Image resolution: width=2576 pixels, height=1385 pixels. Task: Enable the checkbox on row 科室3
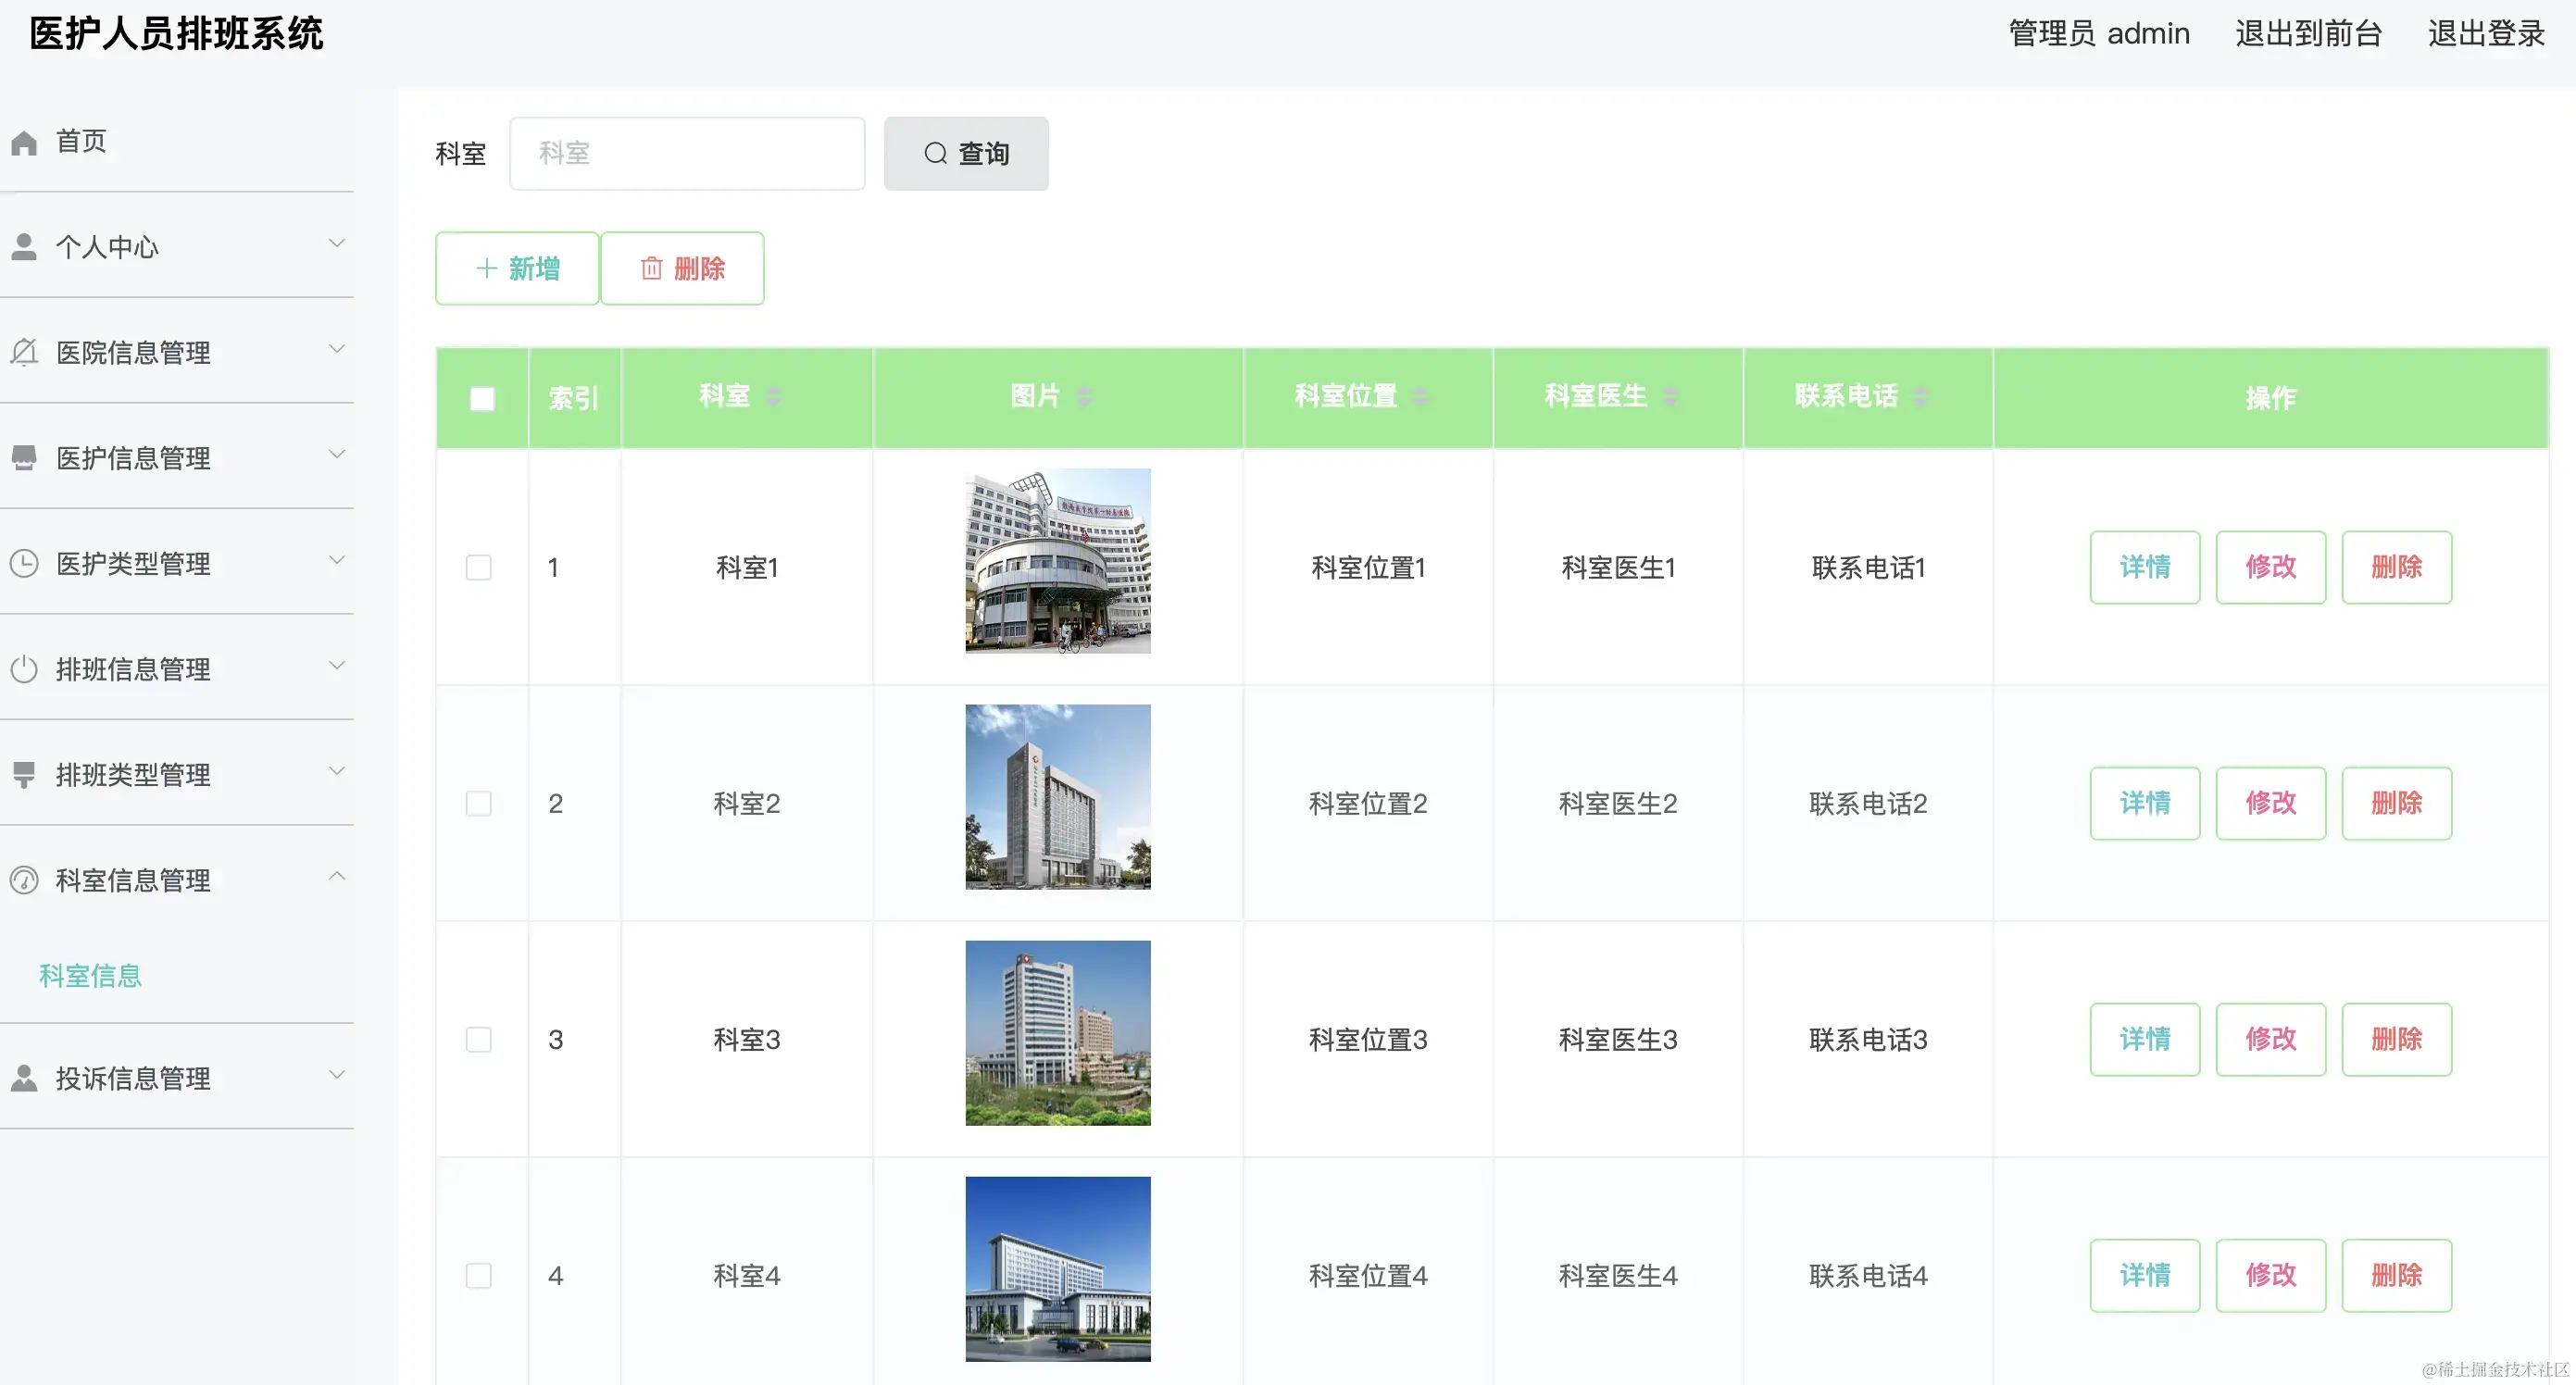point(479,1040)
